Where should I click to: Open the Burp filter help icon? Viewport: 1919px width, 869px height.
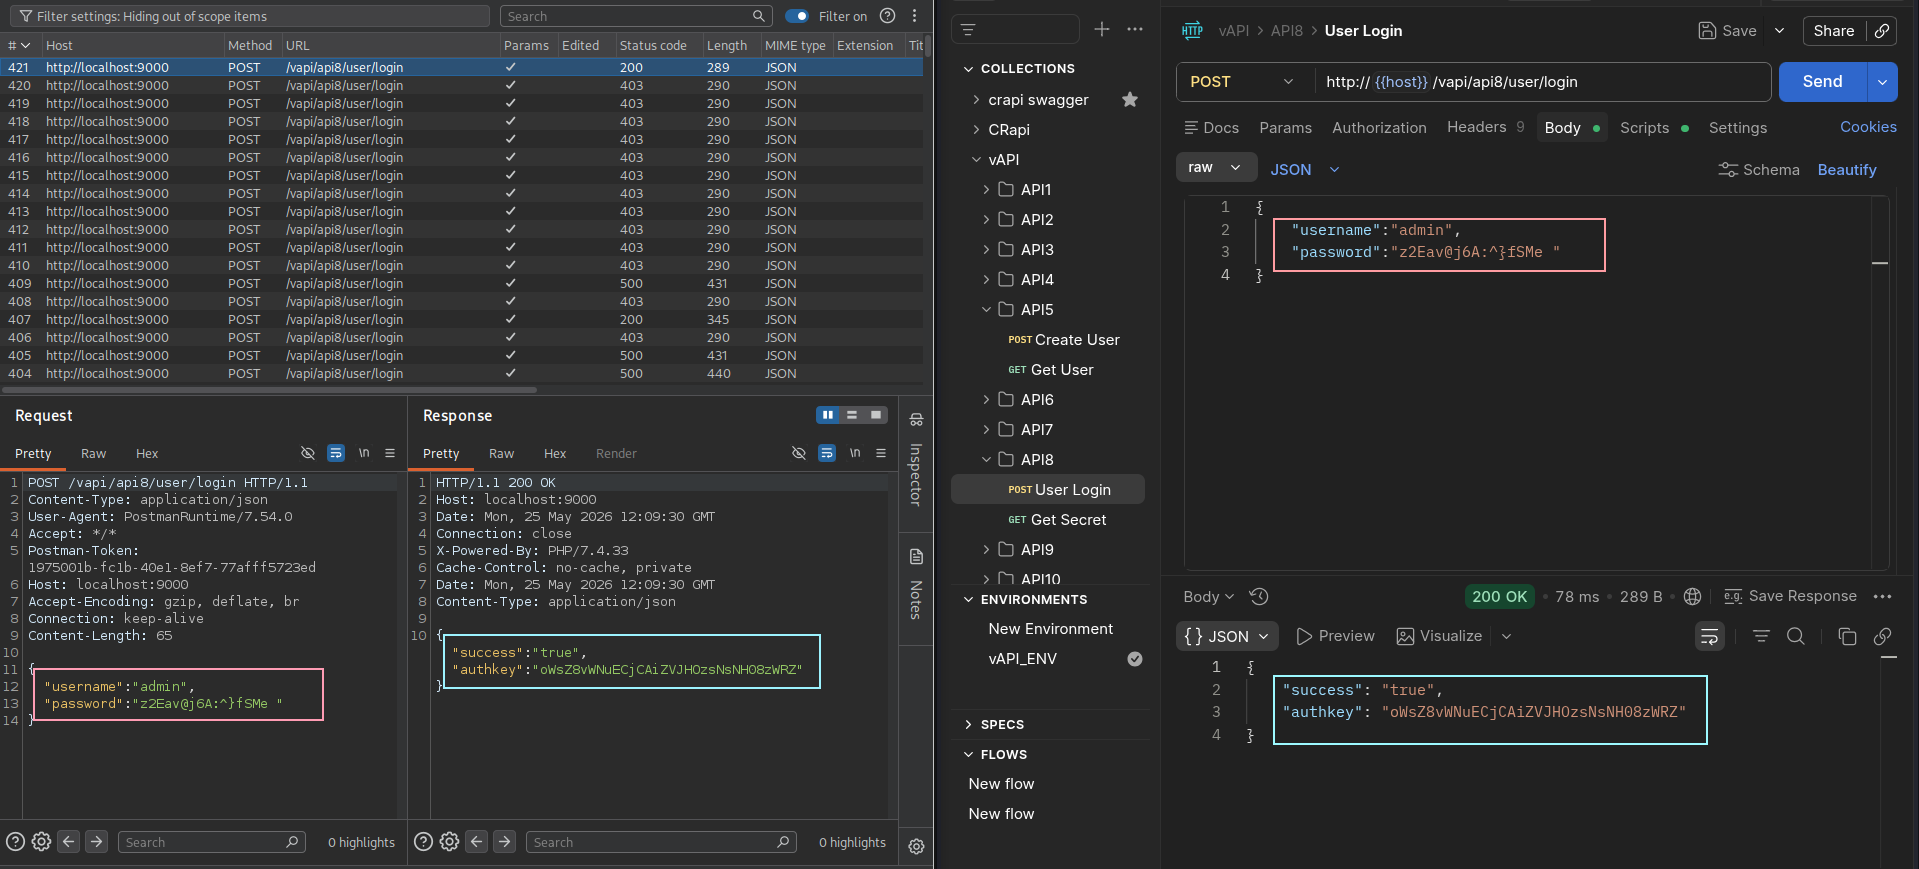pyautogui.click(x=887, y=16)
